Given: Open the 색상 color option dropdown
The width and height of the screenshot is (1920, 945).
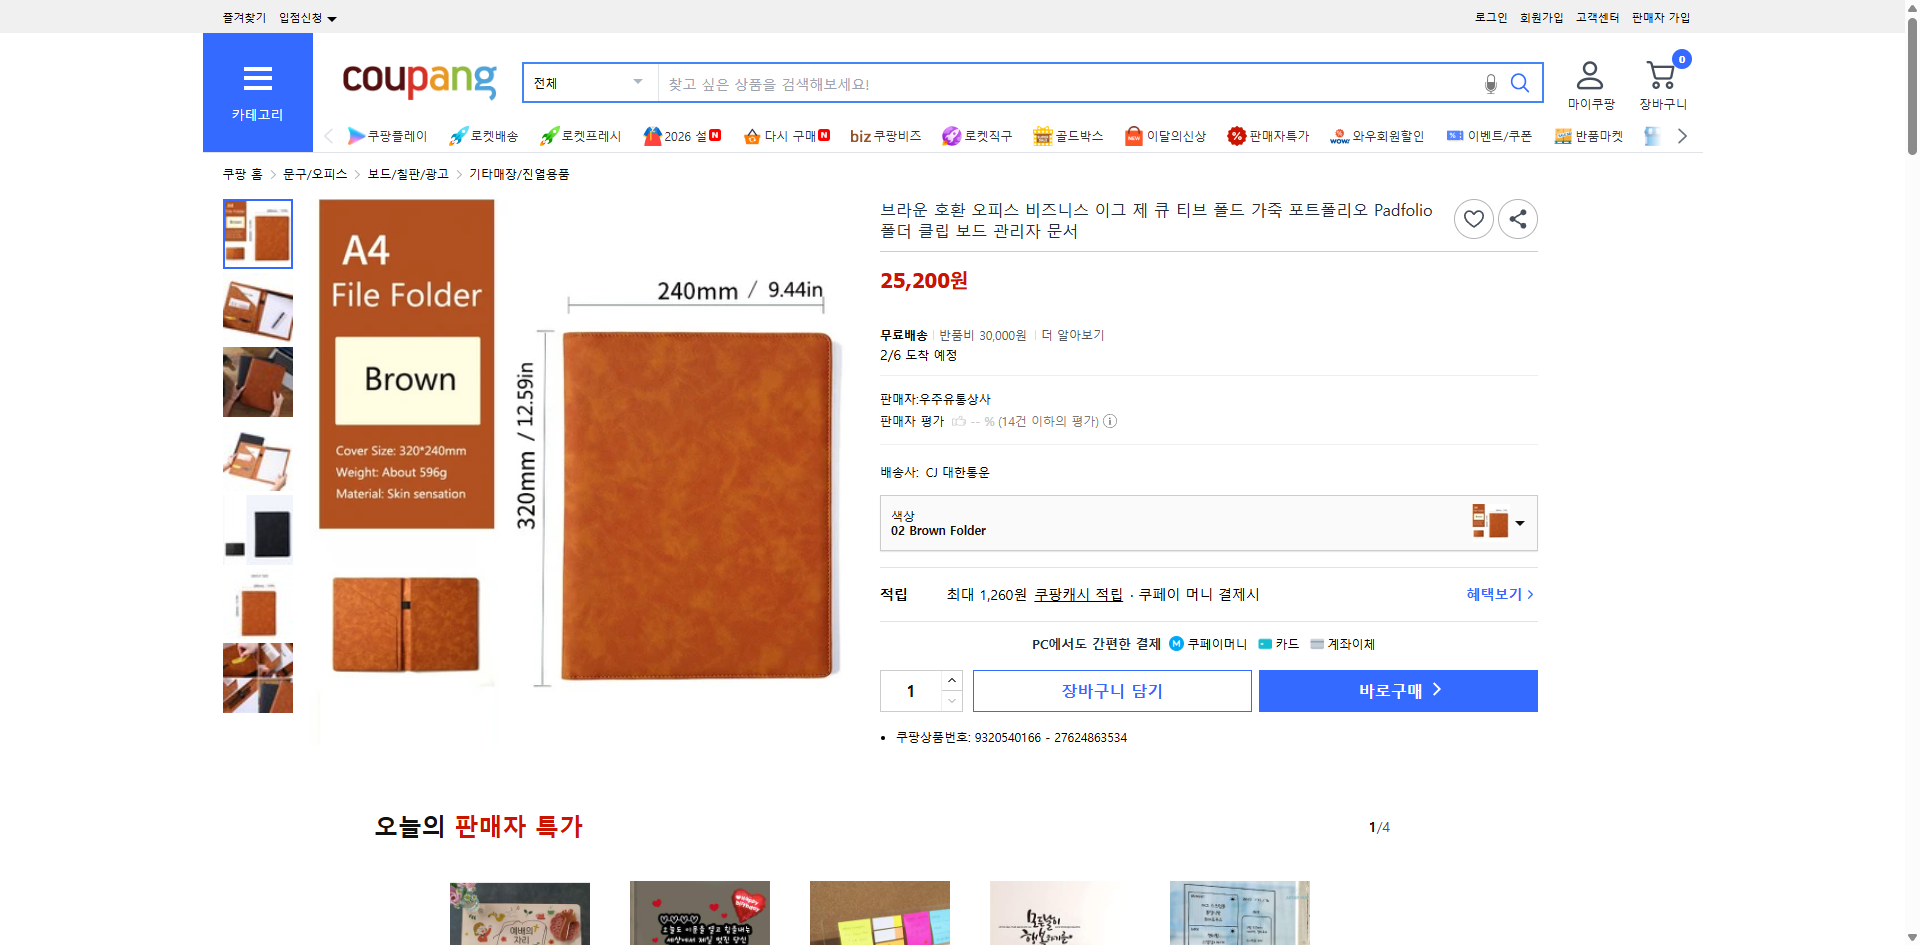Looking at the screenshot, I should pos(1519,522).
